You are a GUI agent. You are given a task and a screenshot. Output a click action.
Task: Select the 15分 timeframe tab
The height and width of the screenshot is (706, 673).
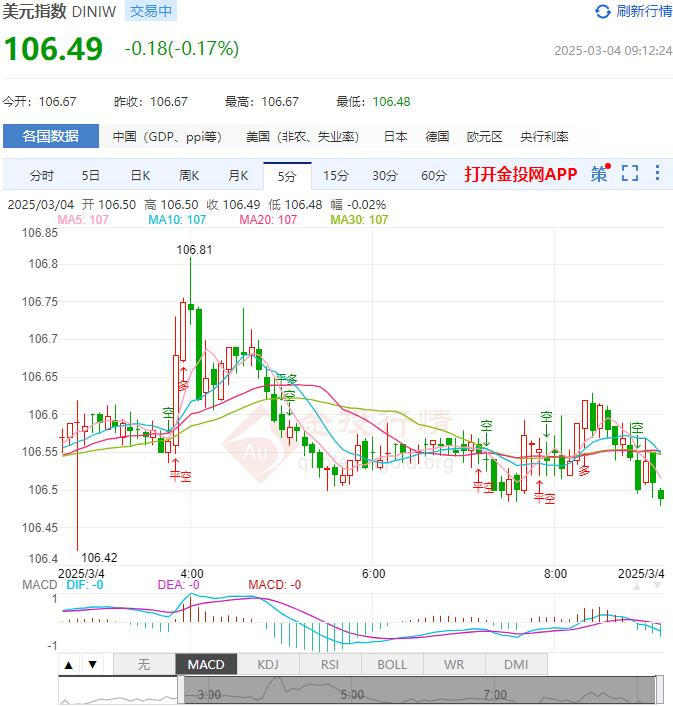[336, 175]
